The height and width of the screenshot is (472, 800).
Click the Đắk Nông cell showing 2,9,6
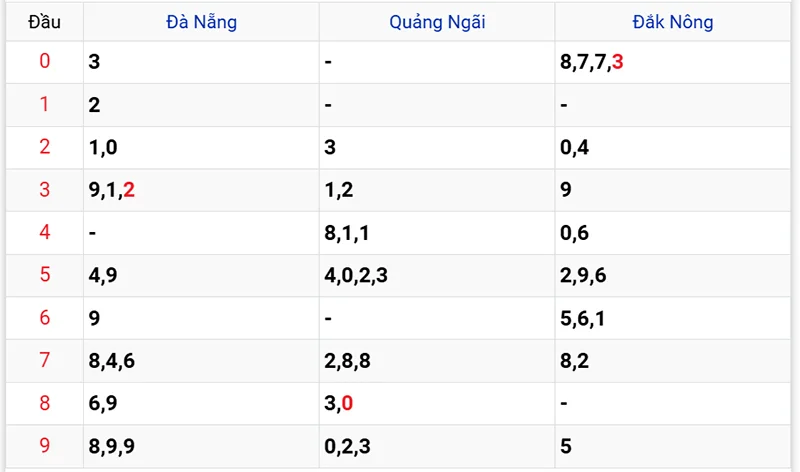coord(584,275)
